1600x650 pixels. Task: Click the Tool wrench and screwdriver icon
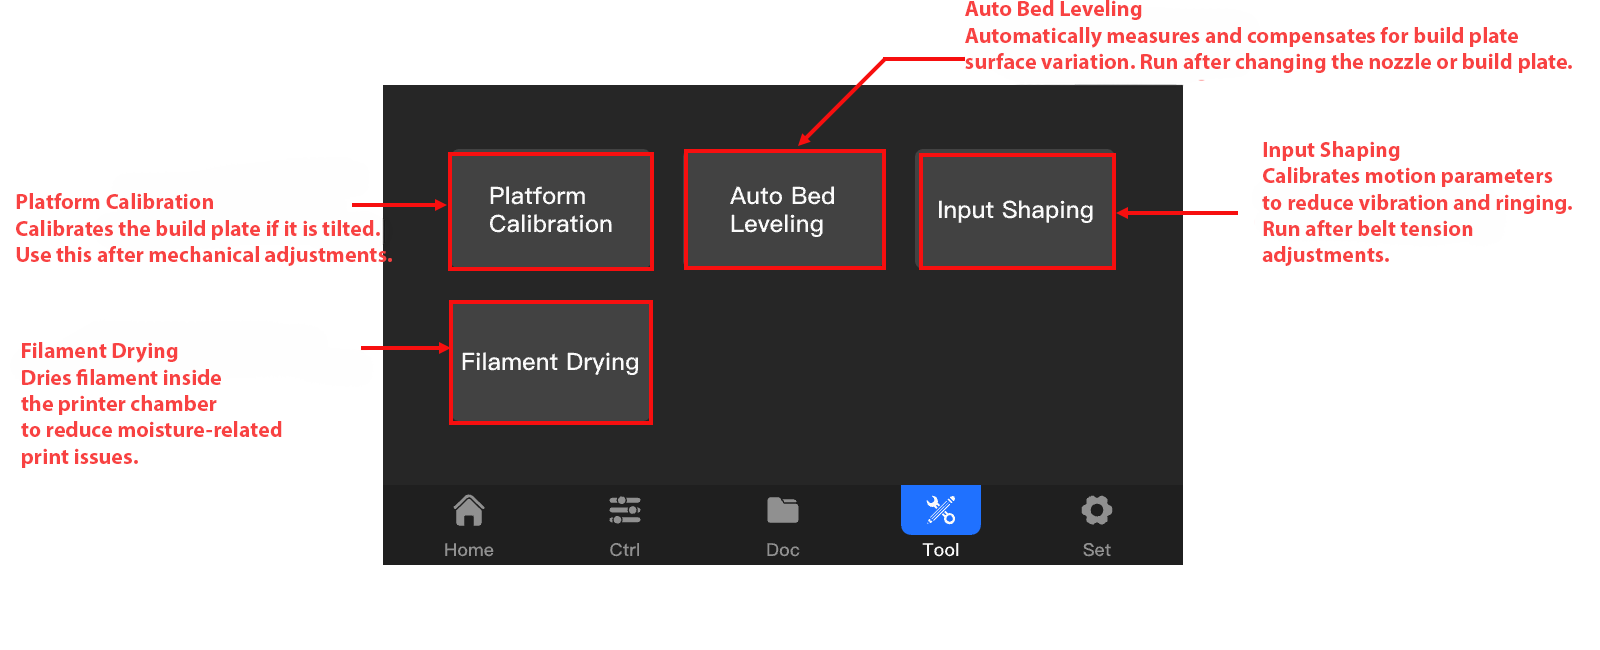click(940, 510)
